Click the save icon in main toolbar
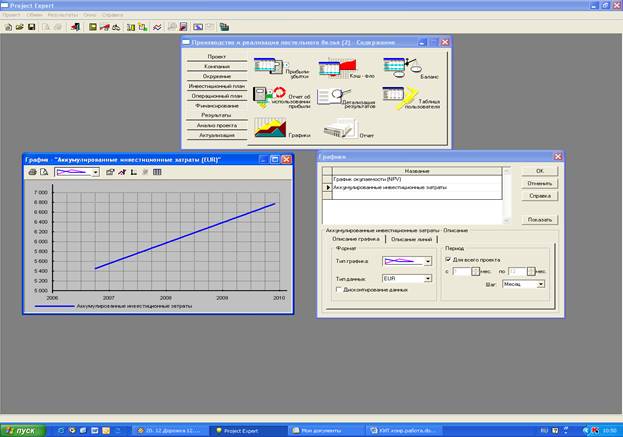The width and height of the screenshot is (623, 437). point(32,26)
